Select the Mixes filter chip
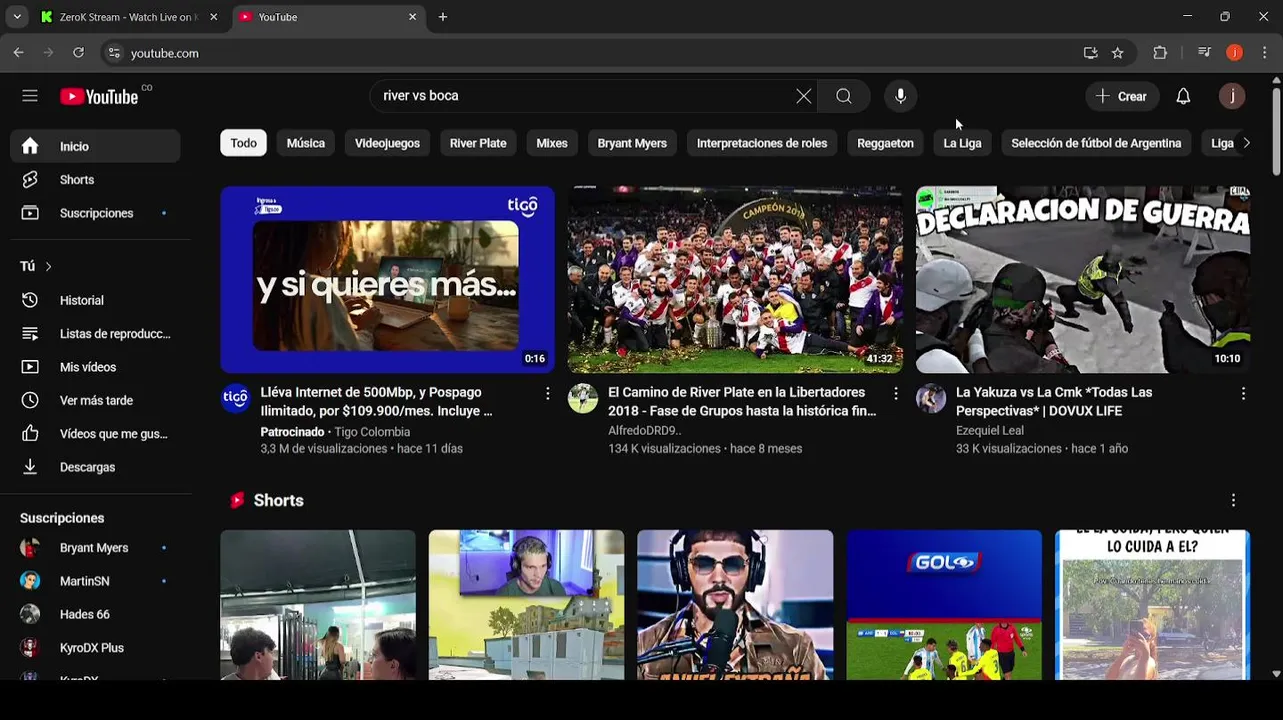The width and height of the screenshot is (1283, 720). [552, 143]
